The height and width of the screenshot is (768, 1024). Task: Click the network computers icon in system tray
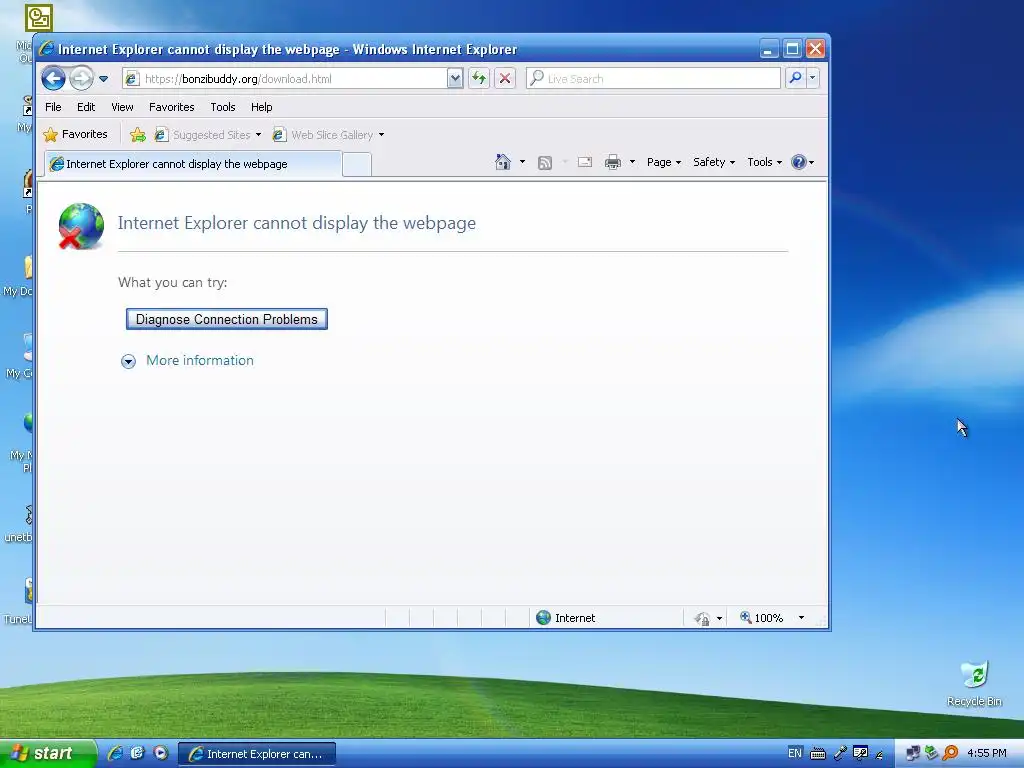coord(912,754)
